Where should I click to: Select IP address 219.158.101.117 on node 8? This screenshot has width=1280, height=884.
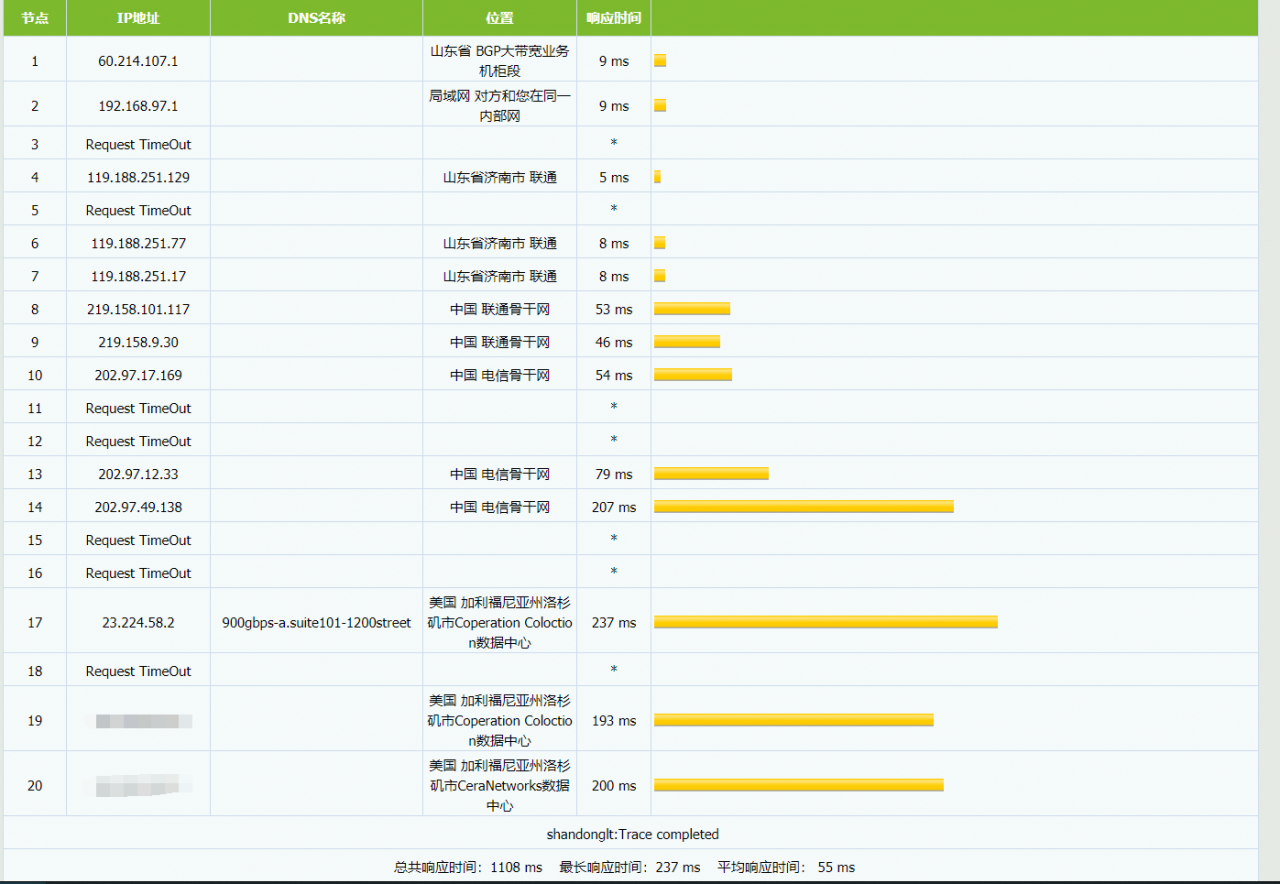point(137,308)
